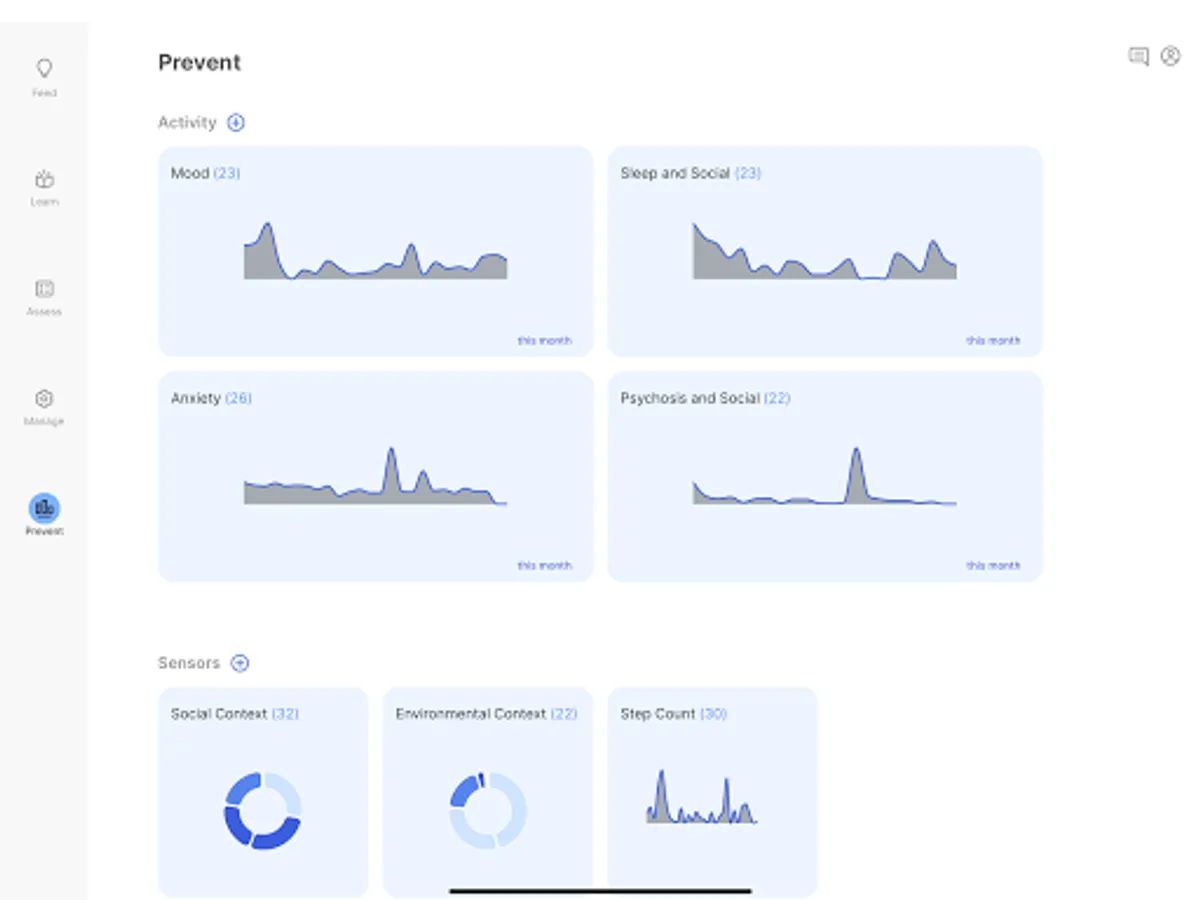Image resolution: width=1200 pixels, height=900 pixels.
Task: Click 'this month' in the Mood card
Action: pos(544,341)
